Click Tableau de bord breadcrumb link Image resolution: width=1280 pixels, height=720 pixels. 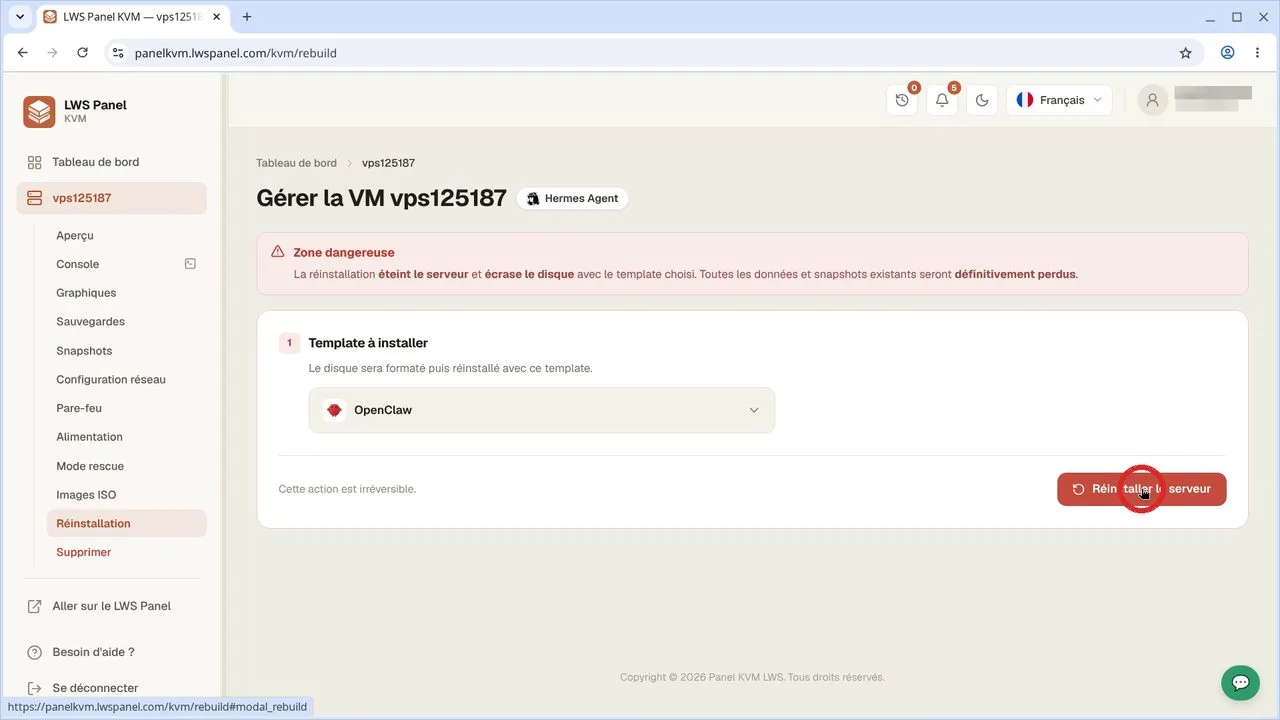pos(296,163)
